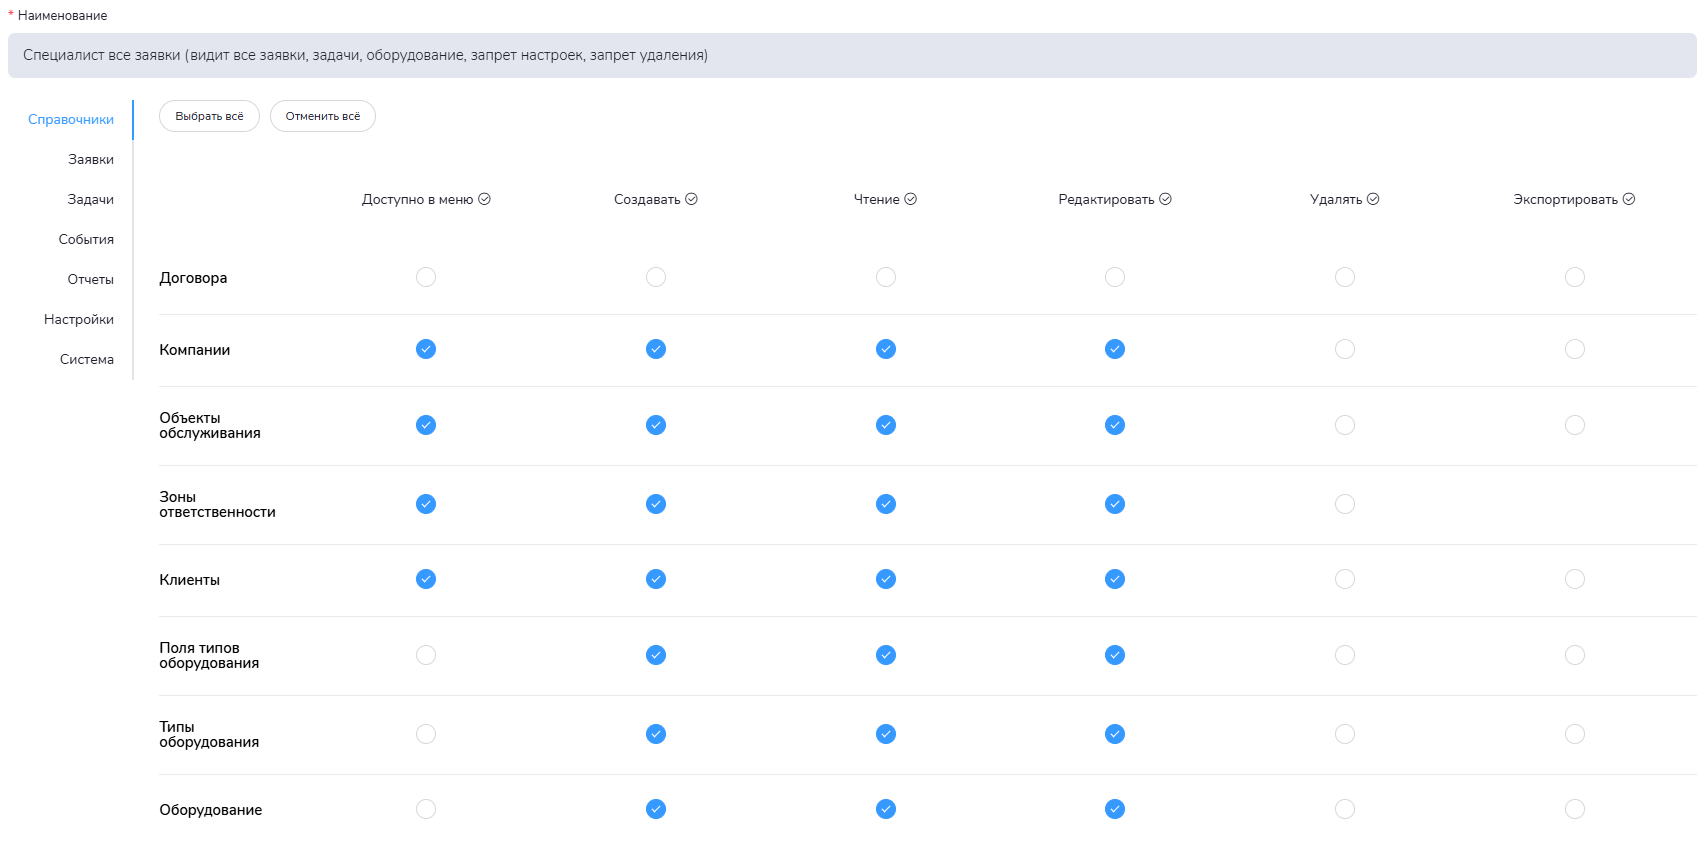The width and height of the screenshot is (1703, 845).
Task: Click the check-all icon beside Удалять
Action: 1373,199
